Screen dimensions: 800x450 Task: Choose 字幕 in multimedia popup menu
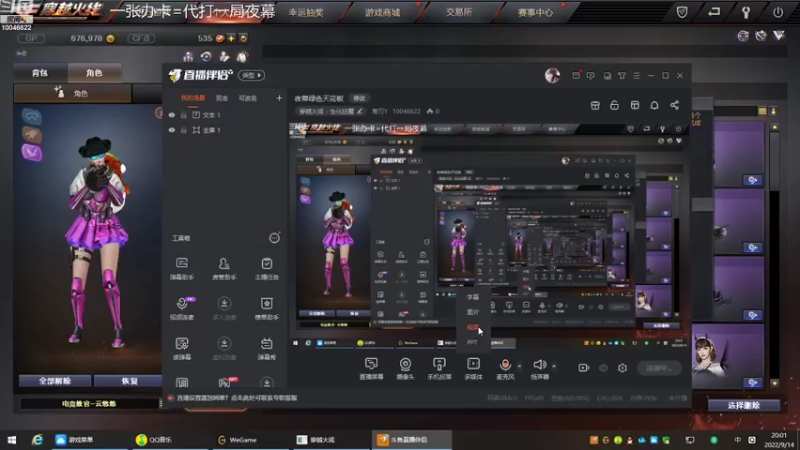[472, 296]
